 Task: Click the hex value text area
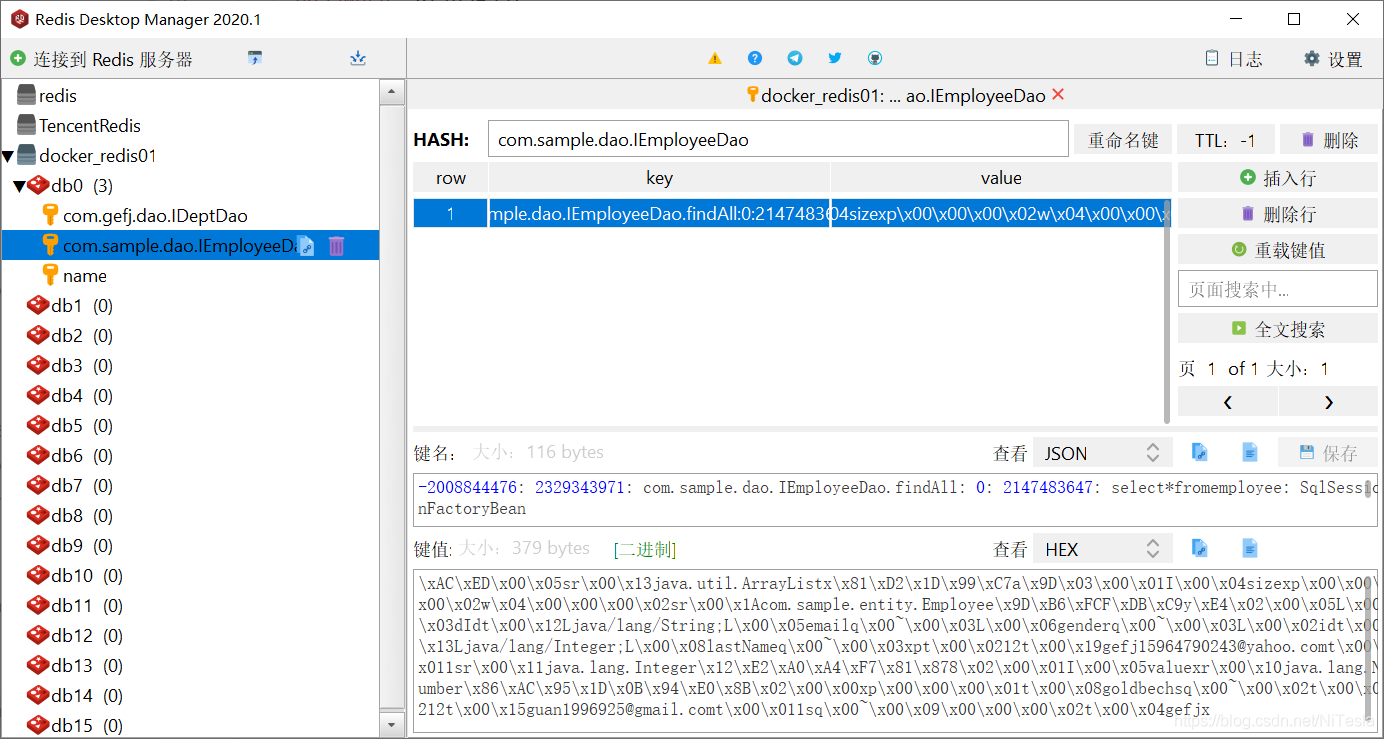pos(896,650)
